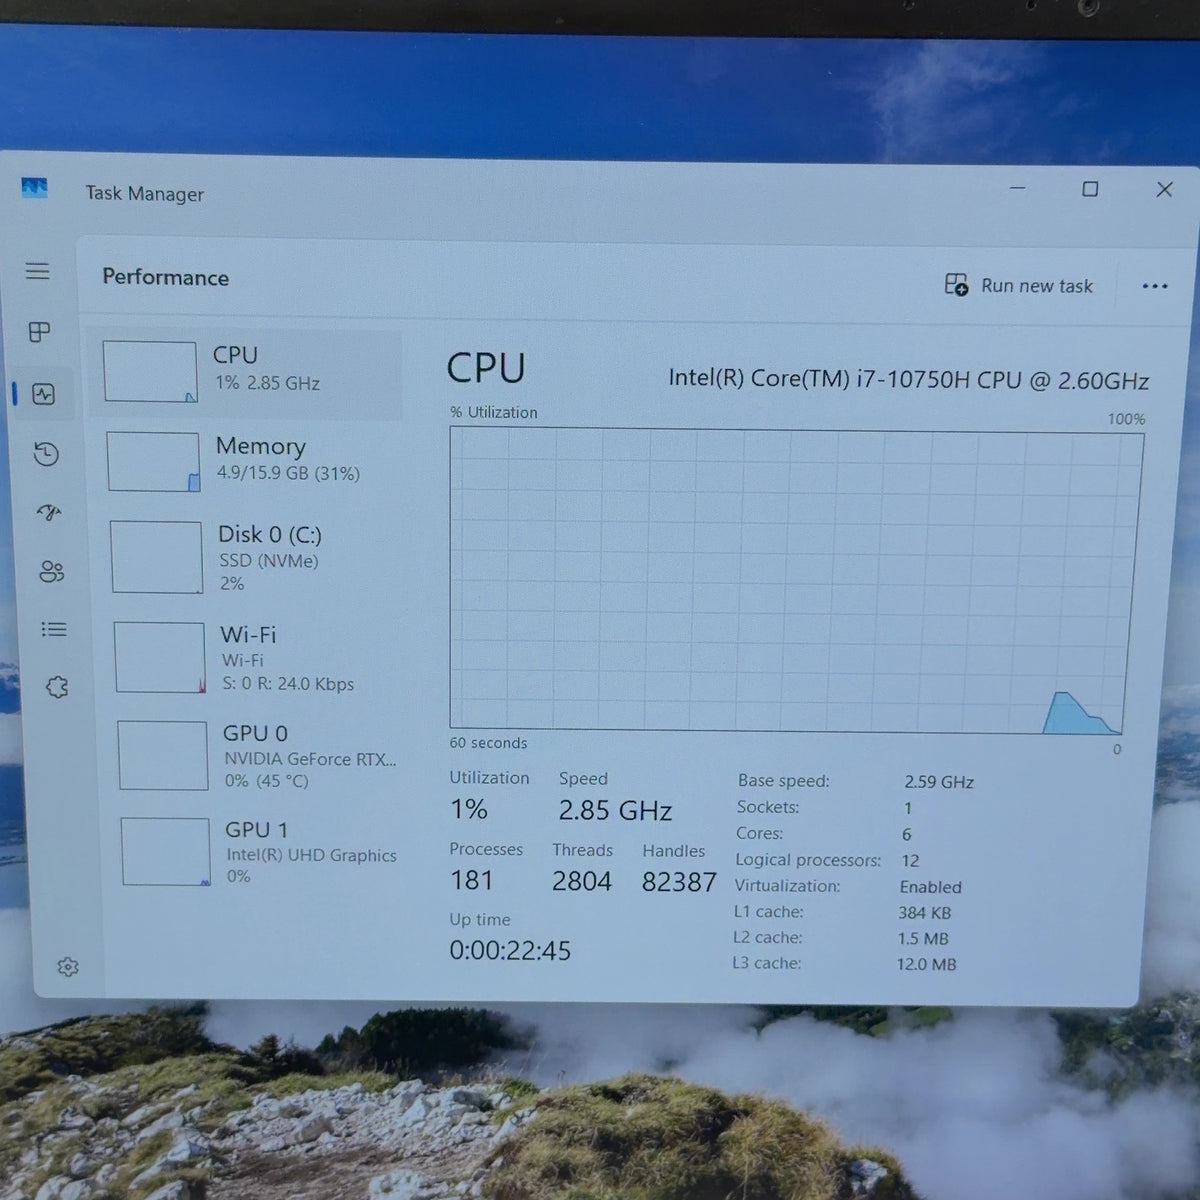Image resolution: width=1200 pixels, height=1200 pixels.
Task: Click the Performance page heading
Action: [x=166, y=277]
